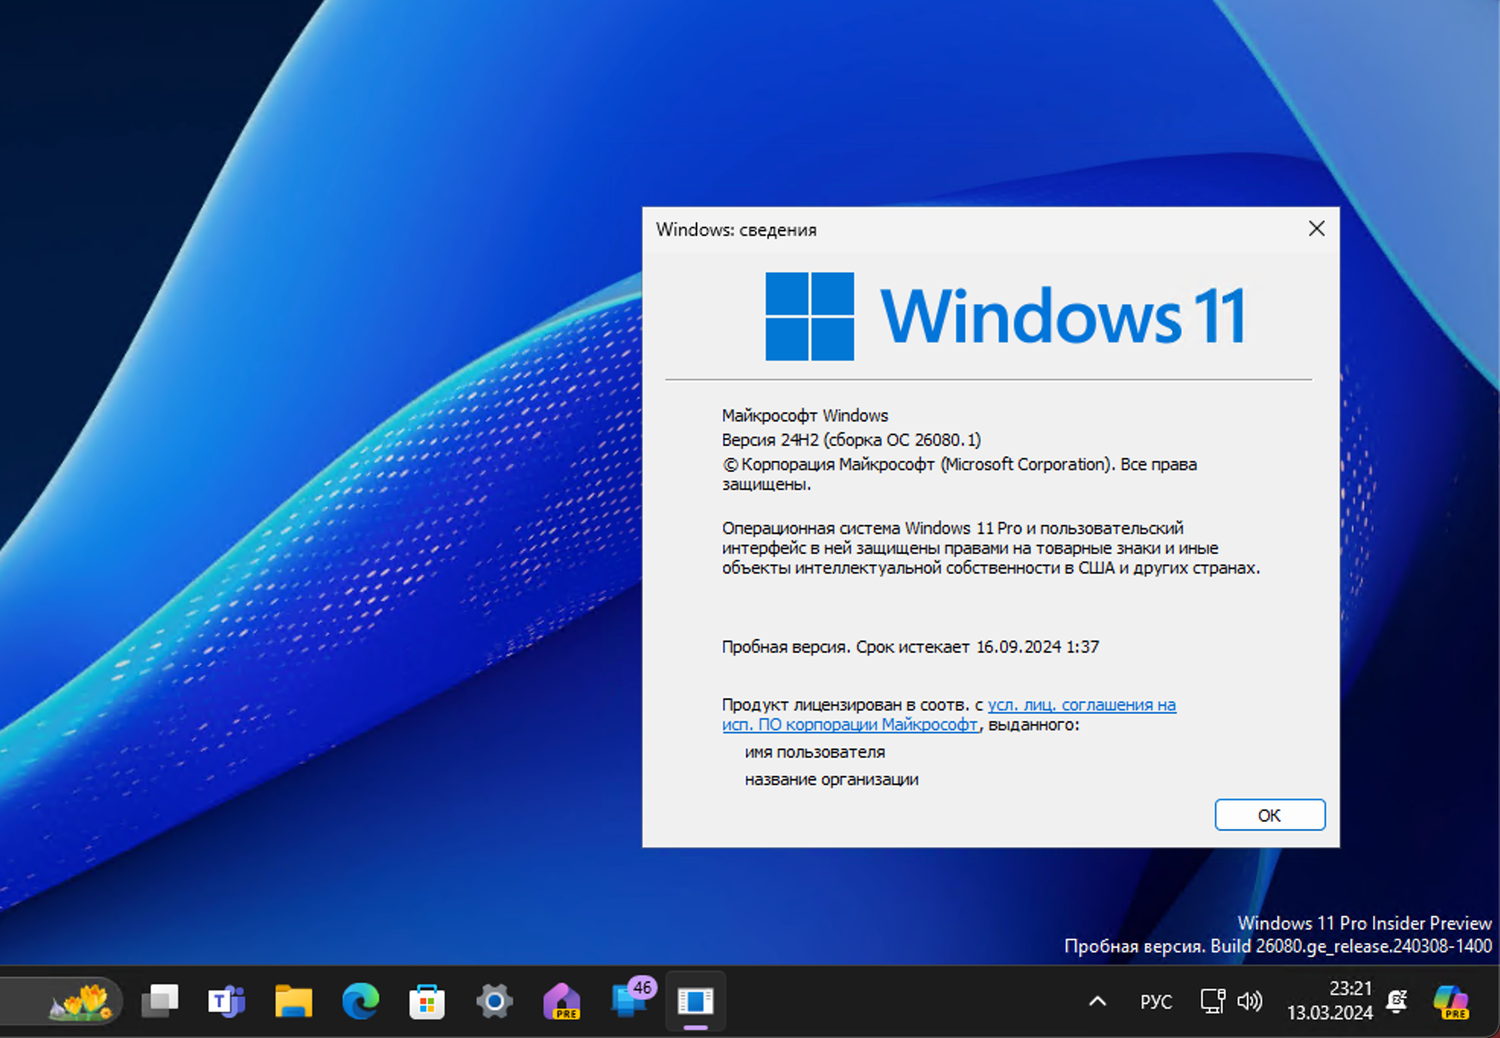The height and width of the screenshot is (1038, 1500).
Task: Open Microsoft Edge from the taskbar
Action: [361, 1001]
